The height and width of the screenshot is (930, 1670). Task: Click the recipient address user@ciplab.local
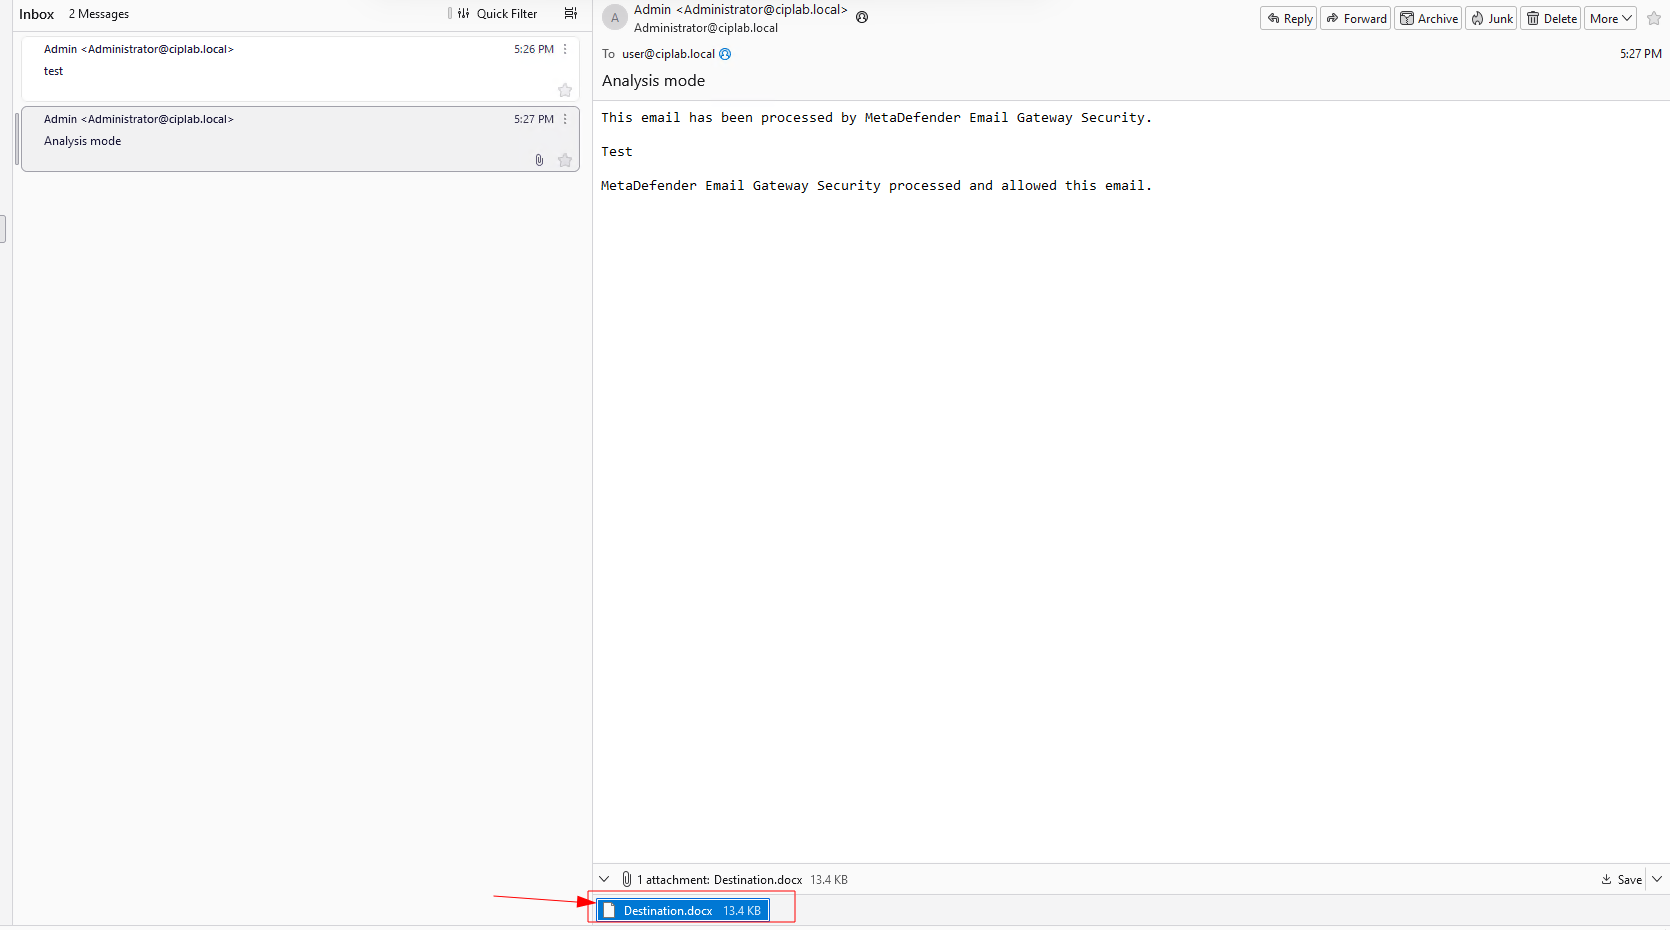pos(668,54)
